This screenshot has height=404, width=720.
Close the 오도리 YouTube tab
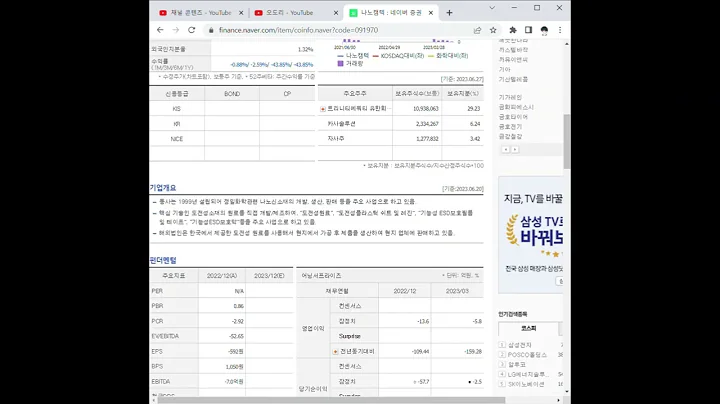coord(336,13)
